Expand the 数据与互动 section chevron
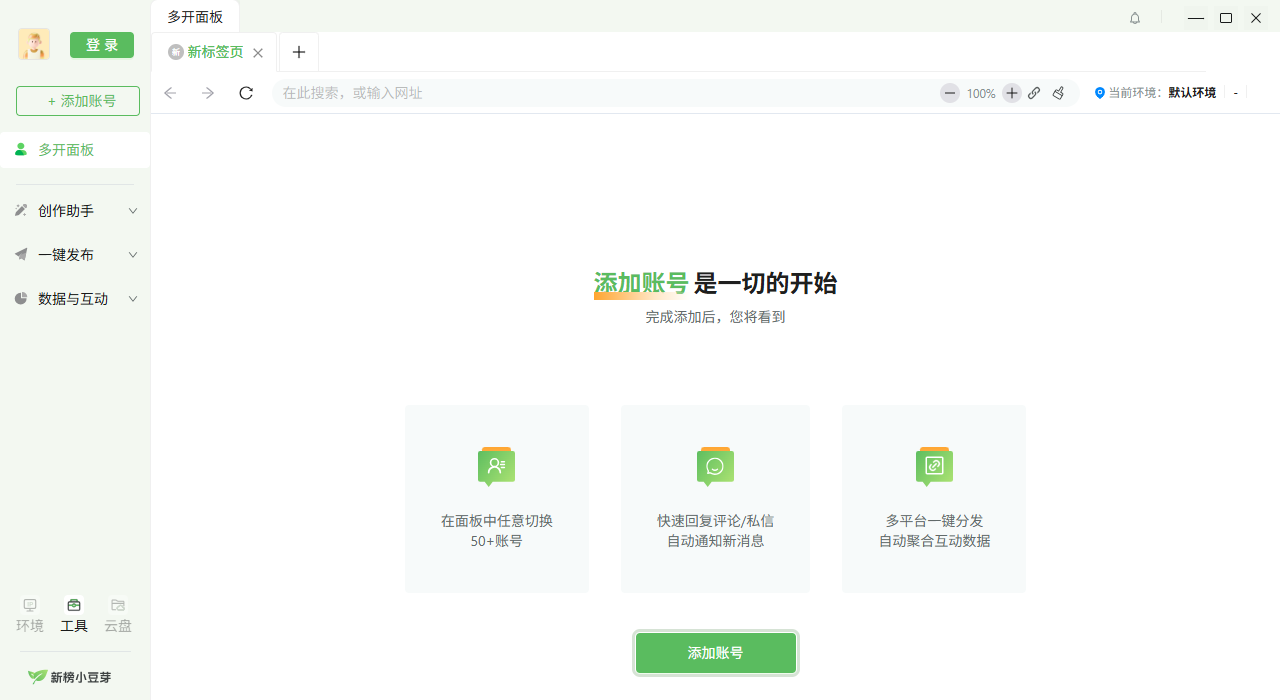This screenshot has width=1280, height=700. [133, 299]
